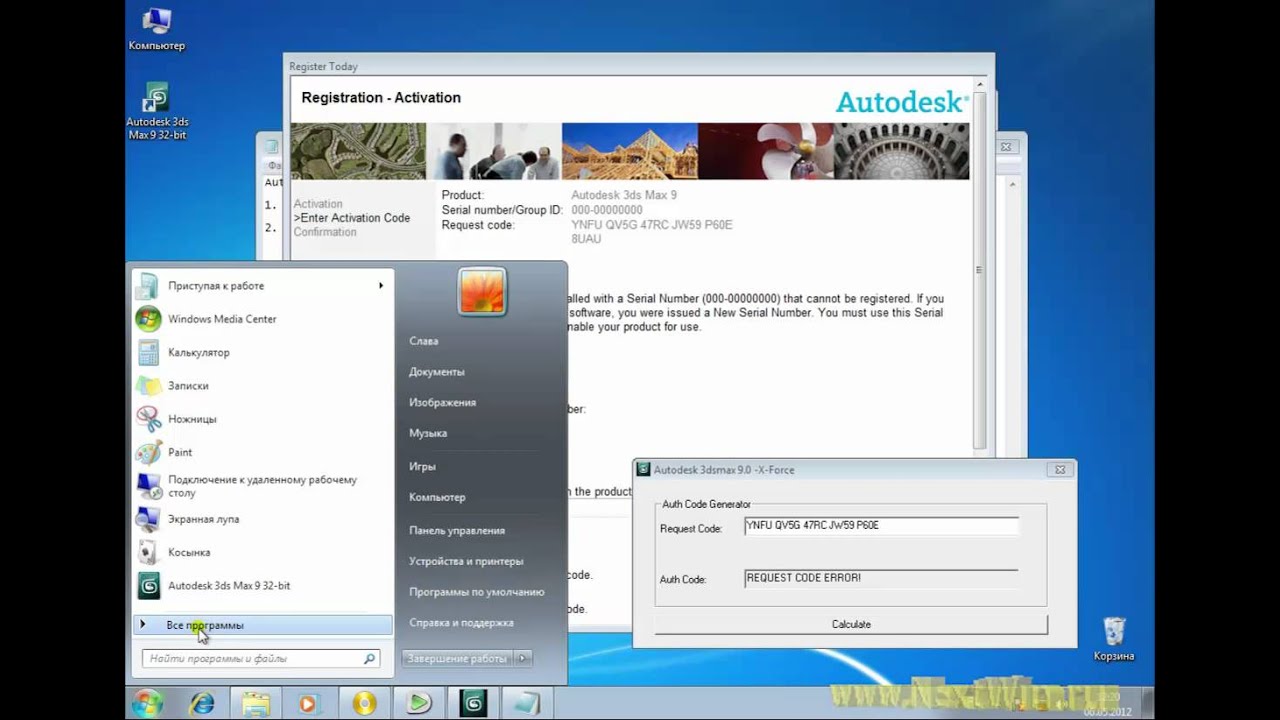This screenshot has height=720, width=1280.
Task: Click the search magnifier icon in Start menu
Action: 369,659
